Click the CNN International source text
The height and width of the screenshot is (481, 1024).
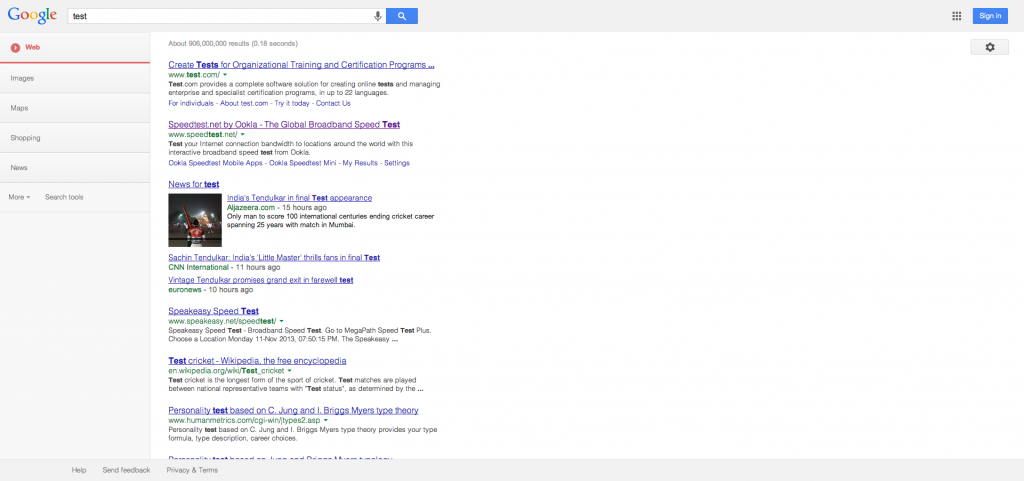coord(199,267)
